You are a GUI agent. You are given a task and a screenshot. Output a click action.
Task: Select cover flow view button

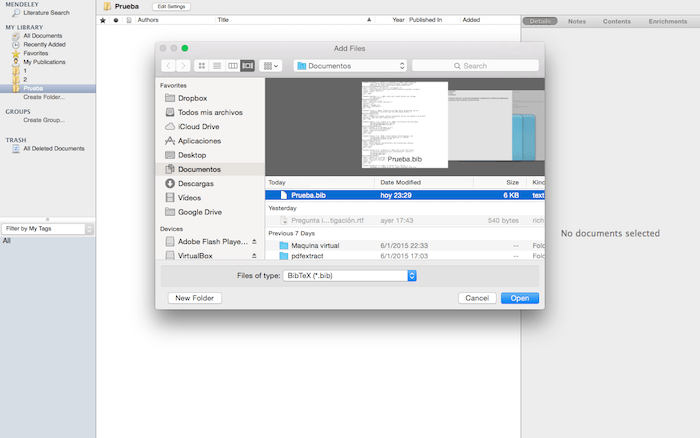point(247,66)
